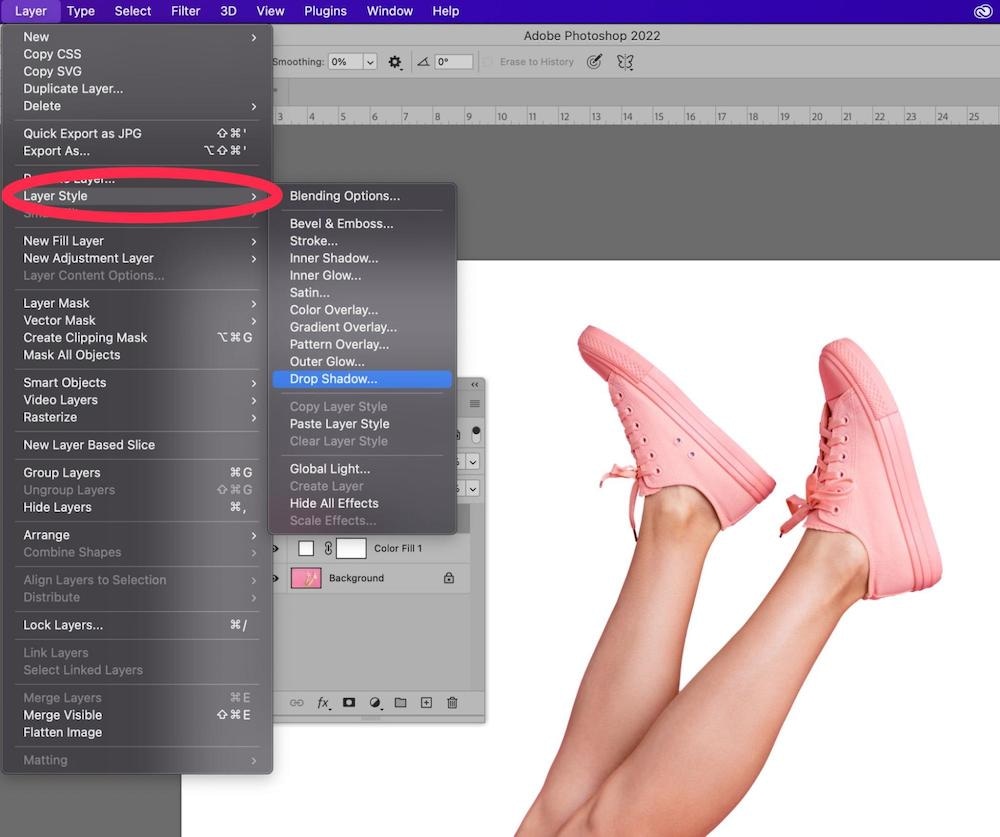The image size is (1000, 837).
Task: Toggle visibility of Background layer
Action: pos(275,578)
